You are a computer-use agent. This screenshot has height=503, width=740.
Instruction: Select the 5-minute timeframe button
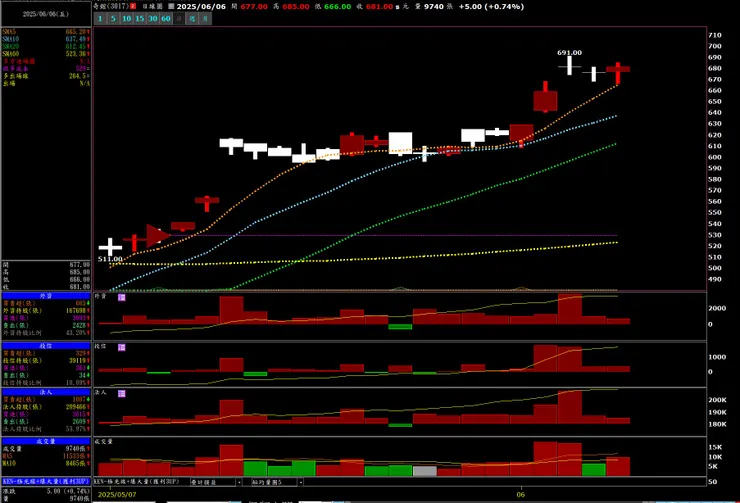click(113, 18)
